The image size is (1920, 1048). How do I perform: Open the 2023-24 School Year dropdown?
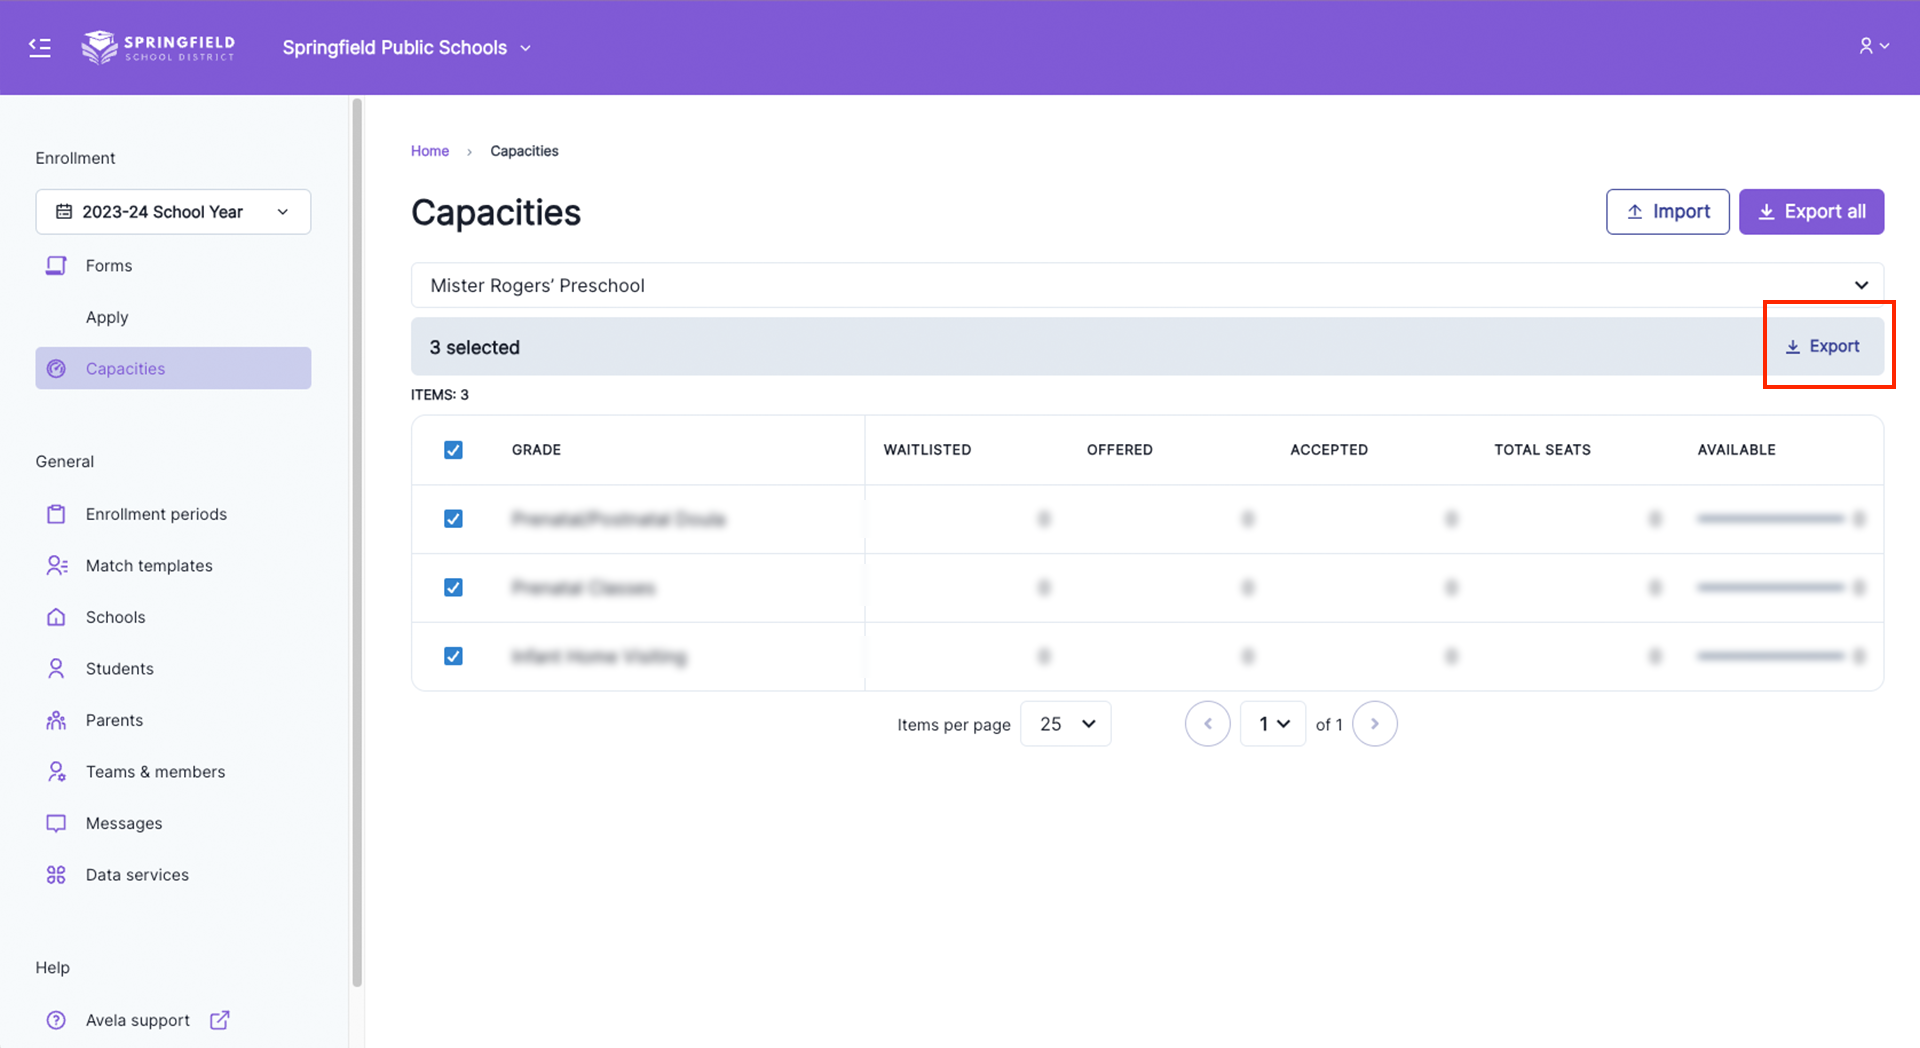tap(173, 212)
